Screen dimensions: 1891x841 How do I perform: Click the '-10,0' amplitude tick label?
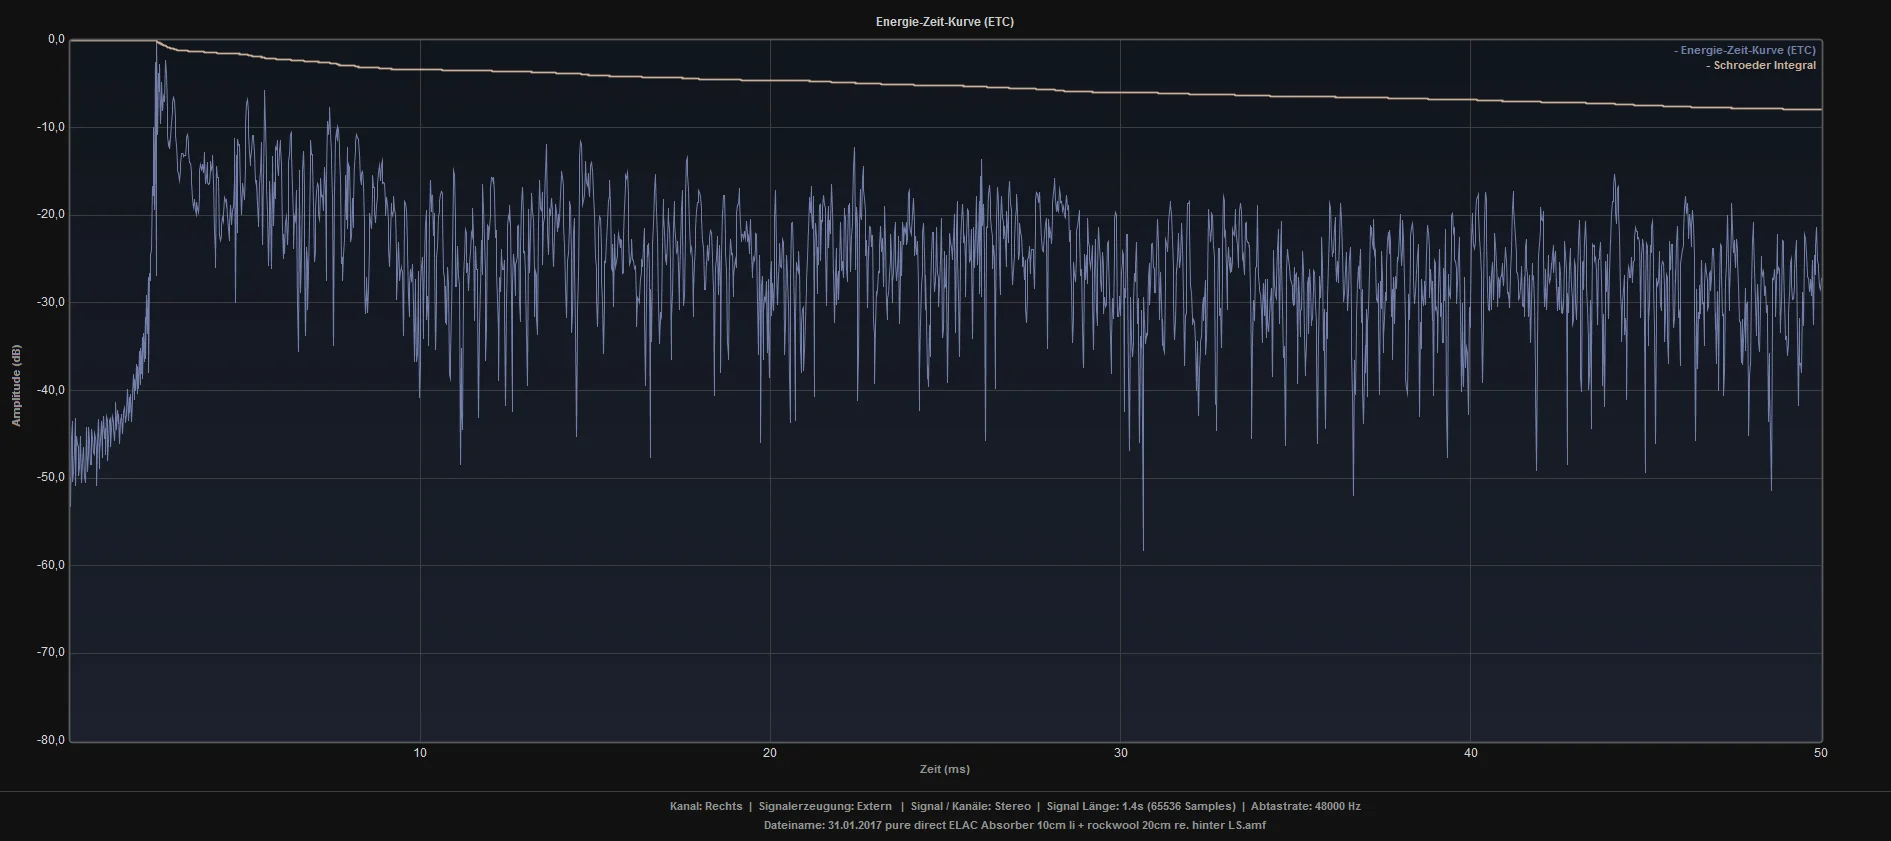pyautogui.click(x=51, y=127)
